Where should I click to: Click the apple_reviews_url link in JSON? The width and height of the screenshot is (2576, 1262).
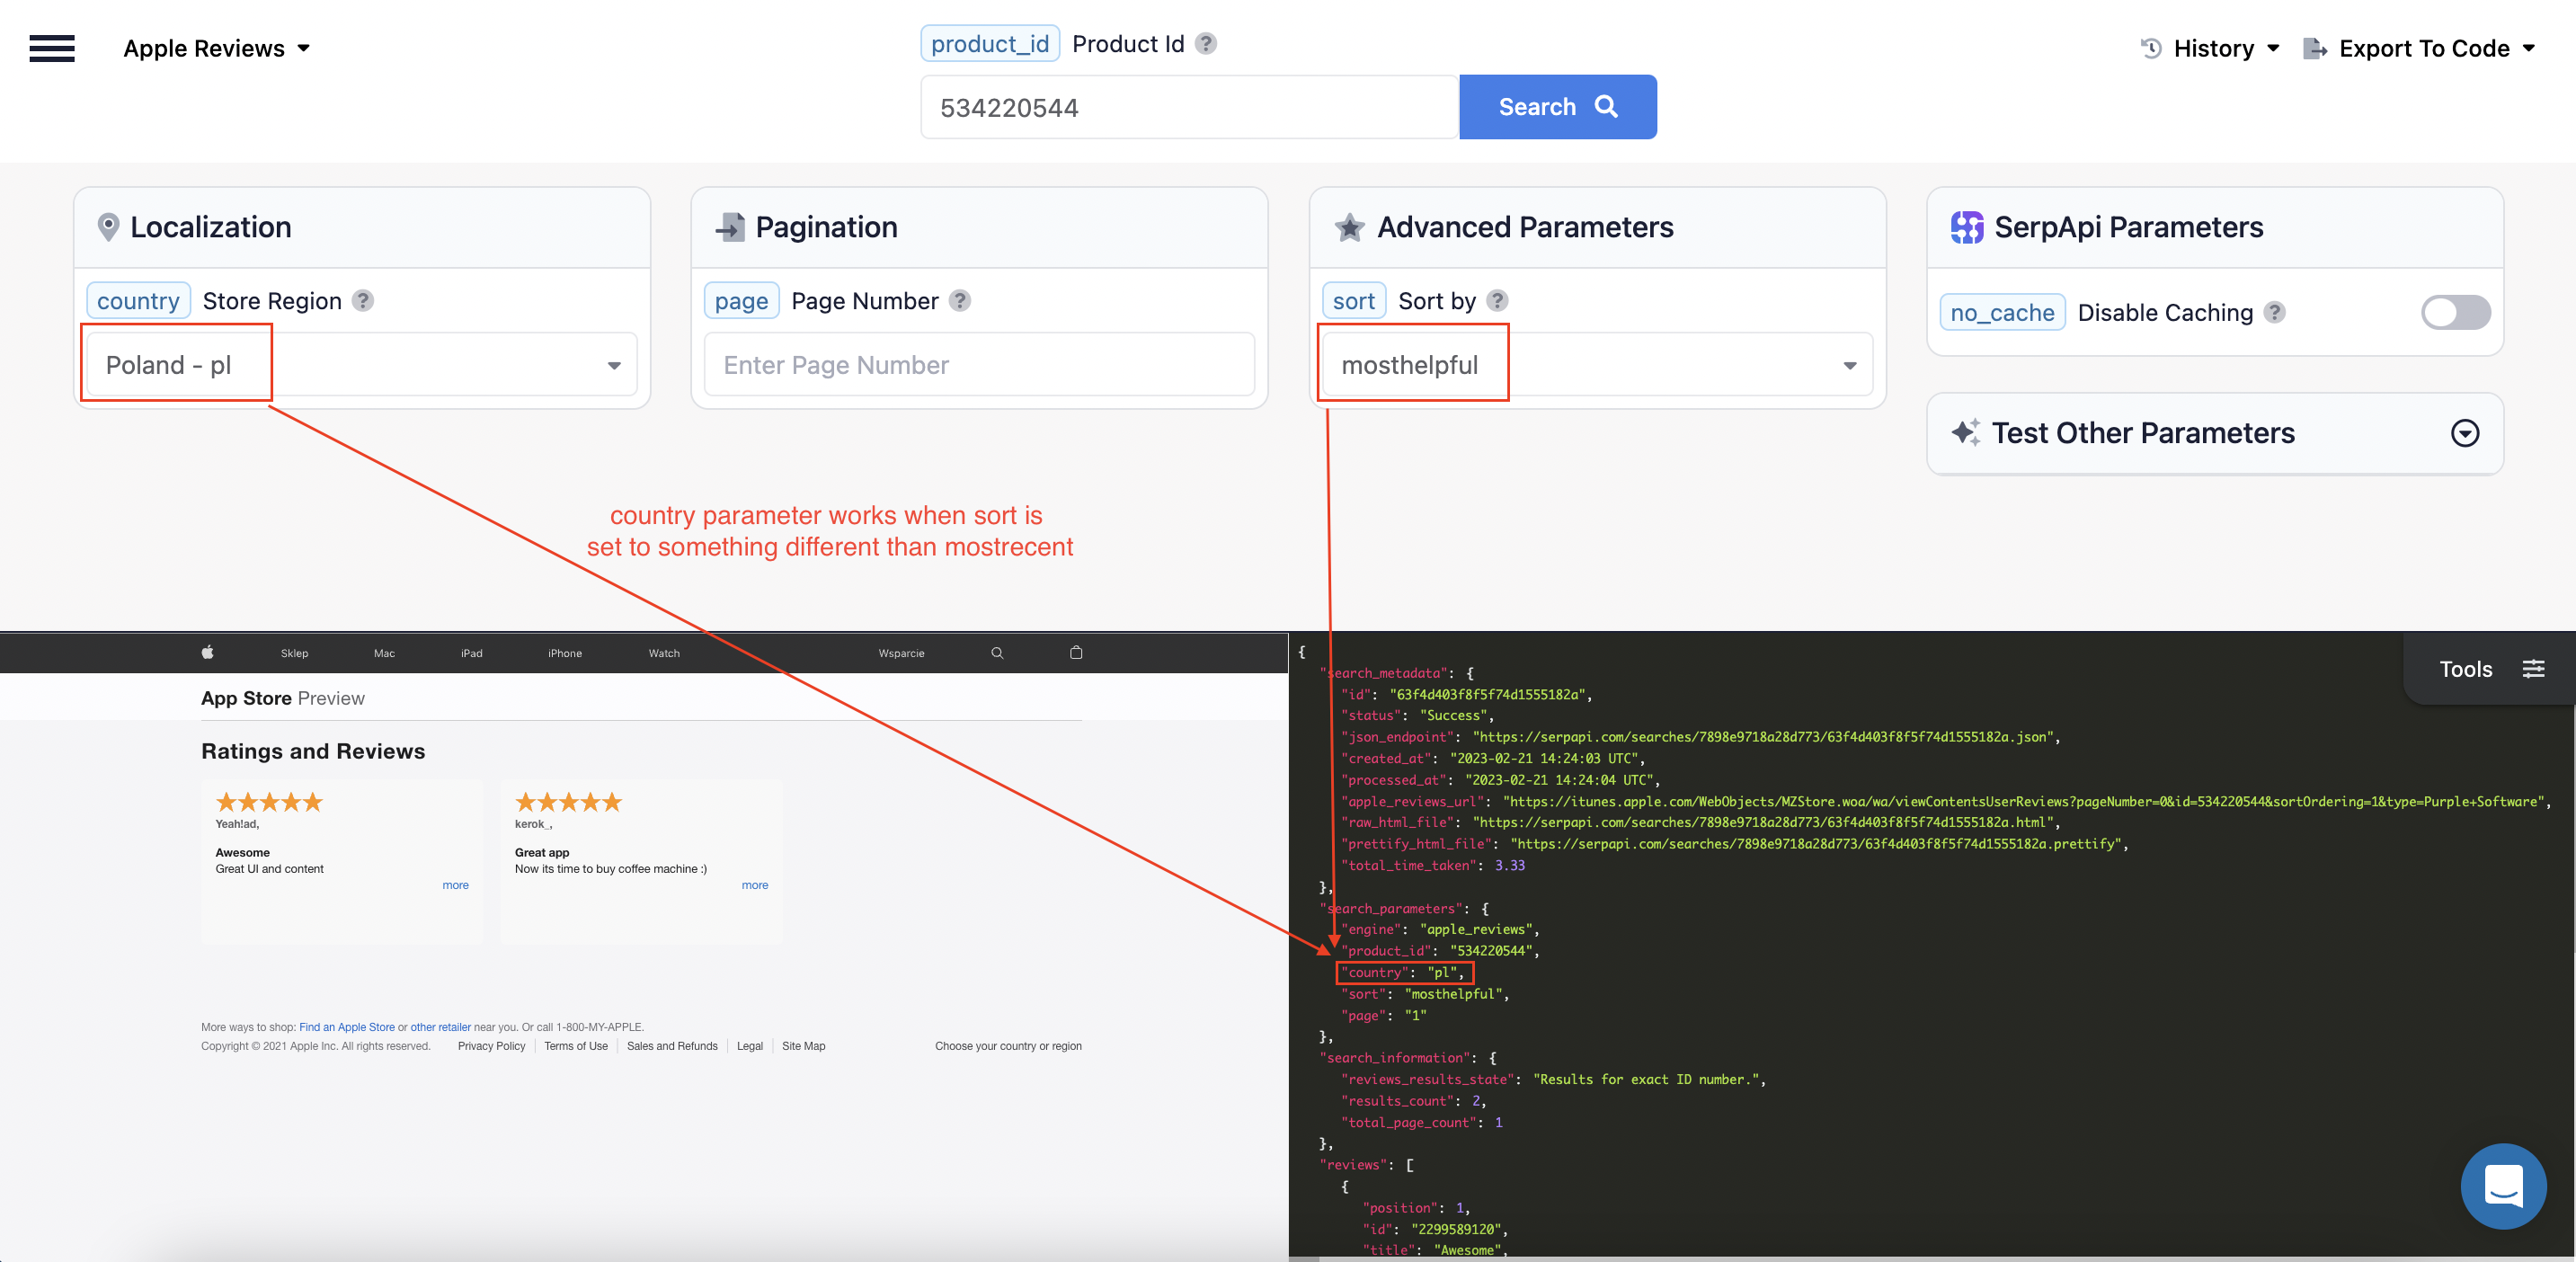2024,801
